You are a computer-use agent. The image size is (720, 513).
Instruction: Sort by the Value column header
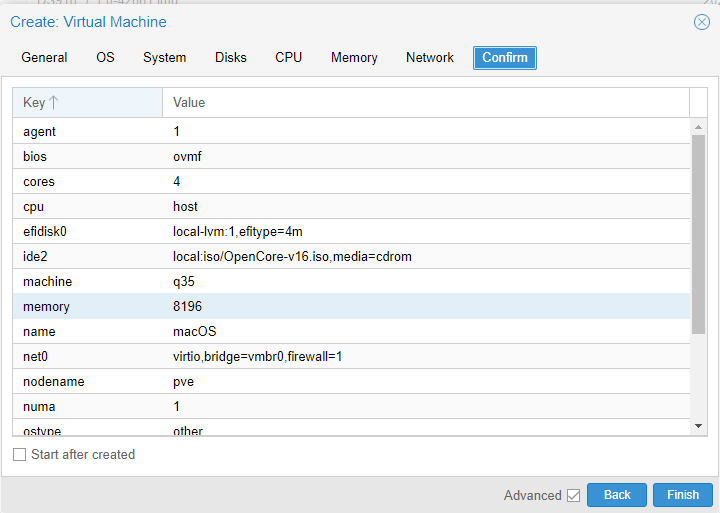coord(425,103)
